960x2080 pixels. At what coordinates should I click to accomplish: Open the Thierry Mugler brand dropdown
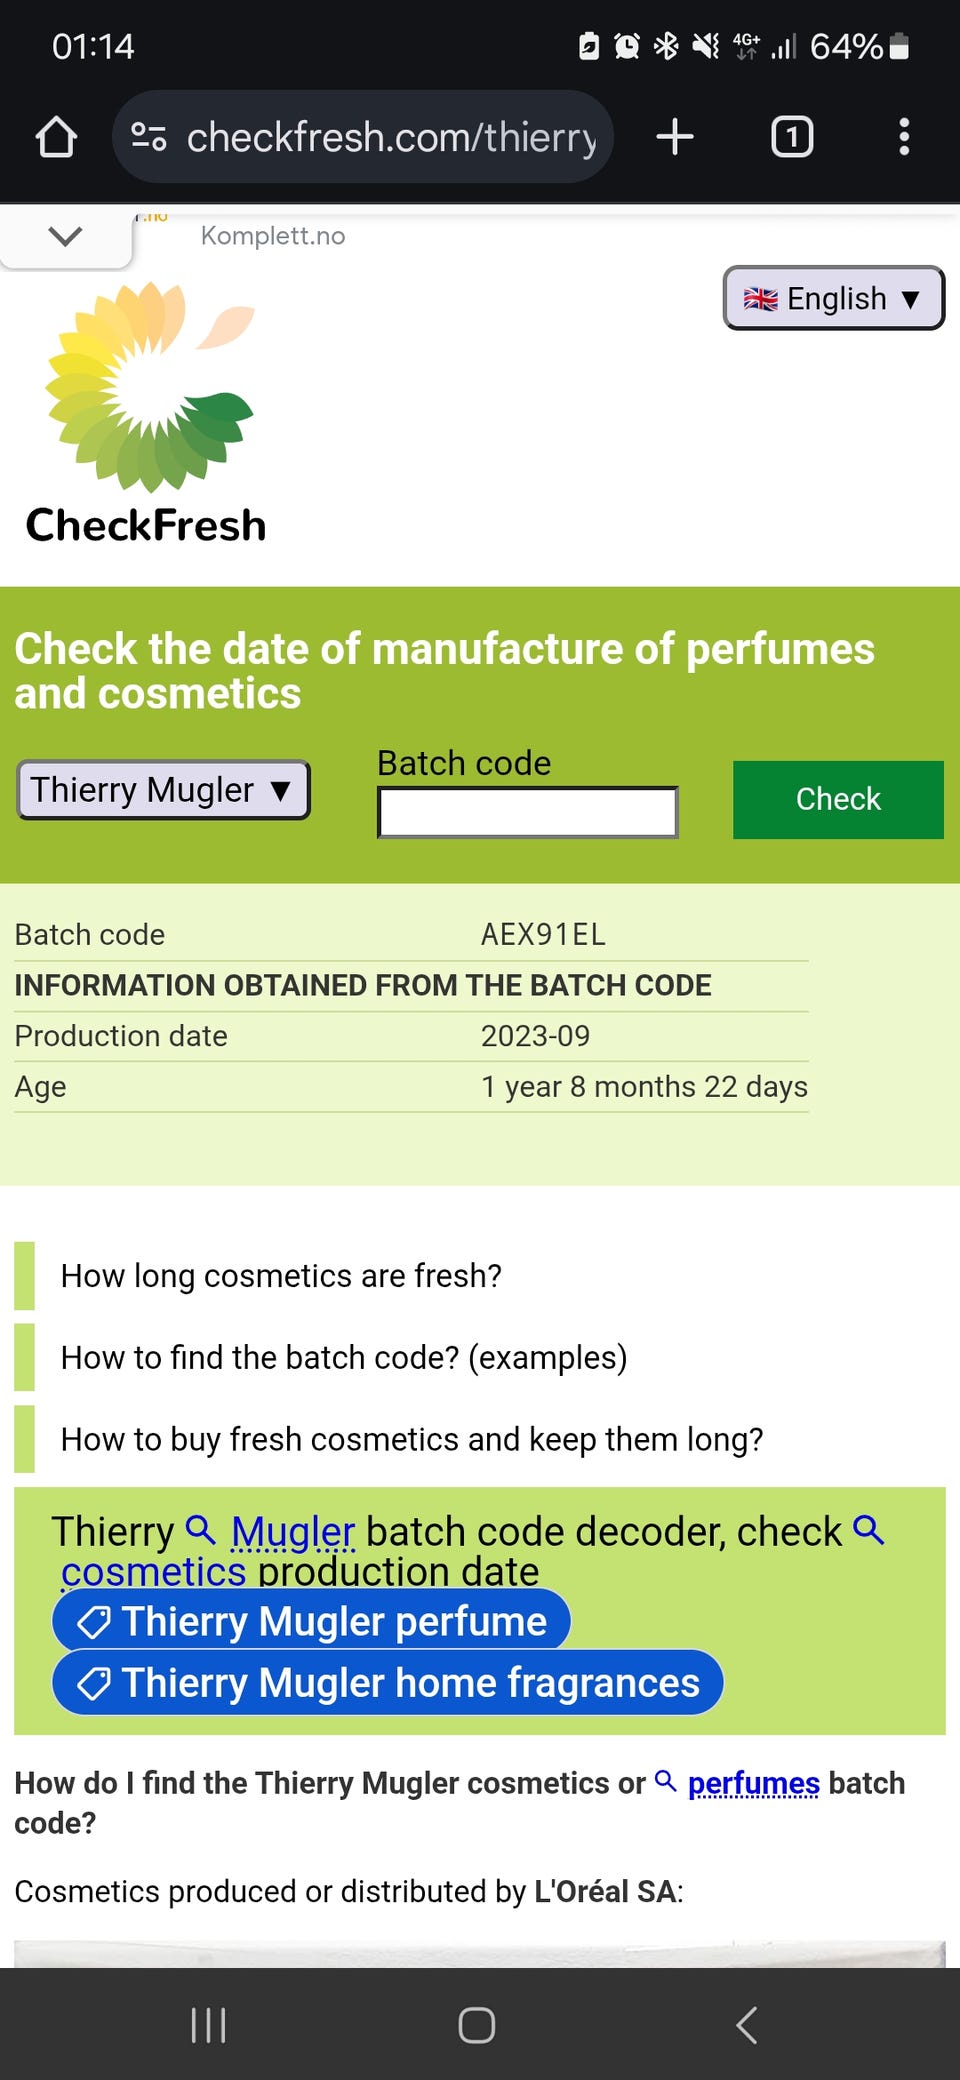coord(163,790)
